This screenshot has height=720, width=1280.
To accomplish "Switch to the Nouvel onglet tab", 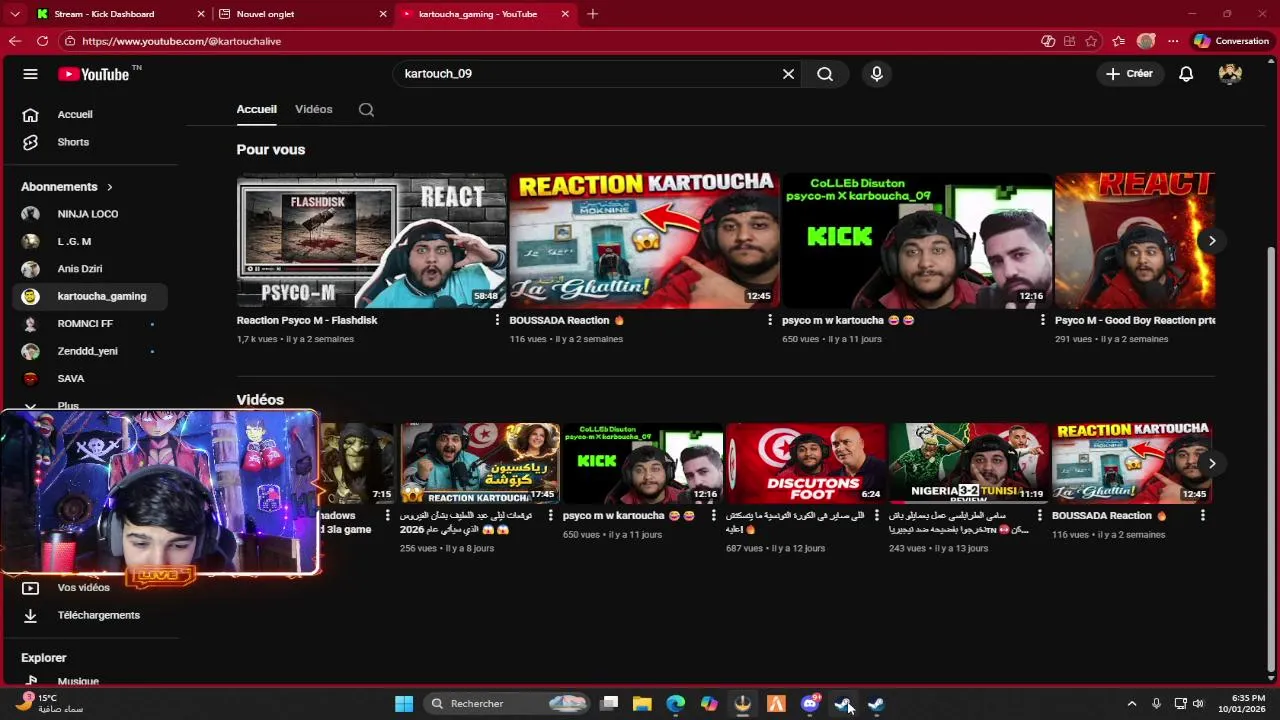I will click(x=301, y=14).
